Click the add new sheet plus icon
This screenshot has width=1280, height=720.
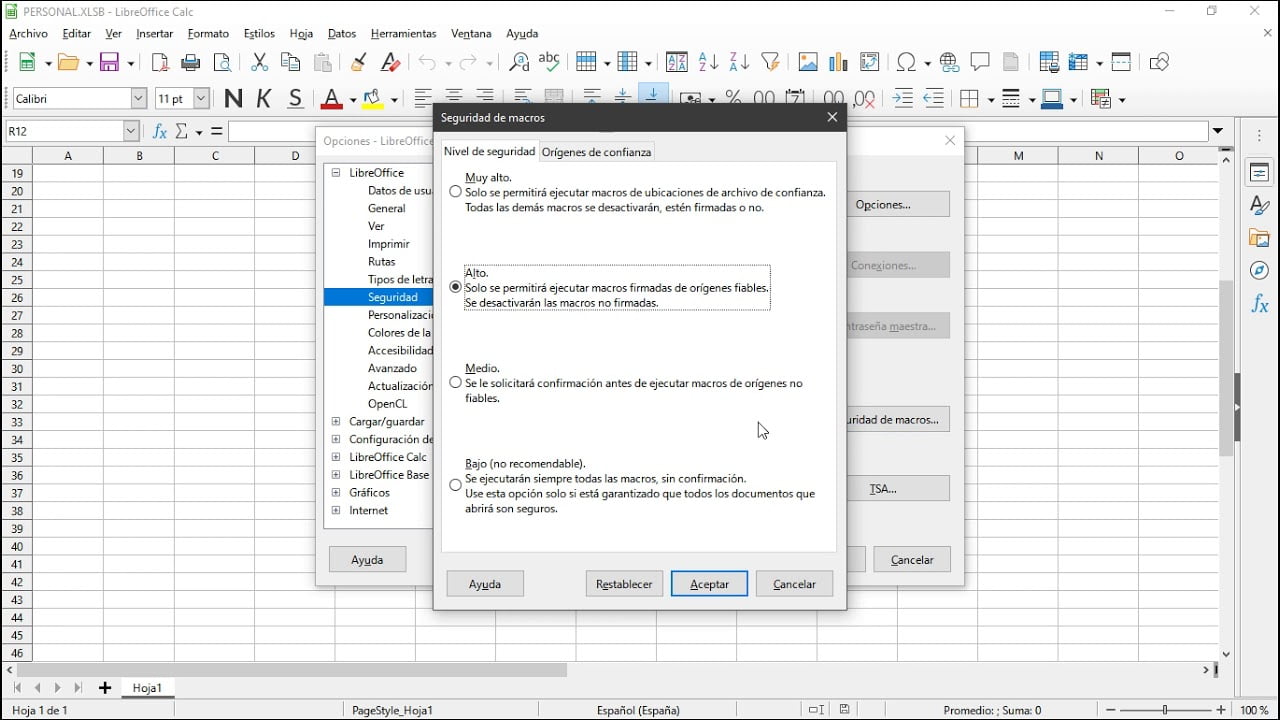(x=104, y=688)
